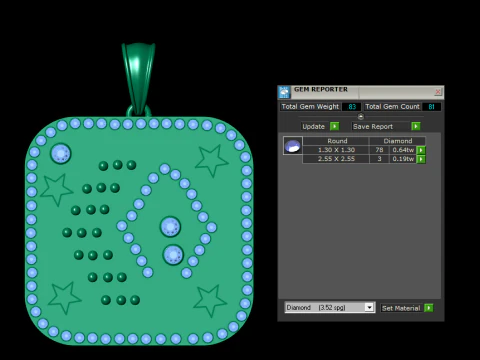Click green arrow on 2.55 X 2.55 row
Image resolution: width=480 pixels, height=360 pixels.
pyautogui.click(x=421, y=159)
